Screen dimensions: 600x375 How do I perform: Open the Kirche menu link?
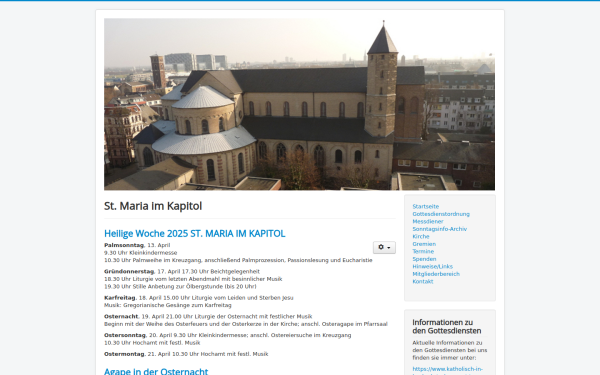[x=421, y=236]
